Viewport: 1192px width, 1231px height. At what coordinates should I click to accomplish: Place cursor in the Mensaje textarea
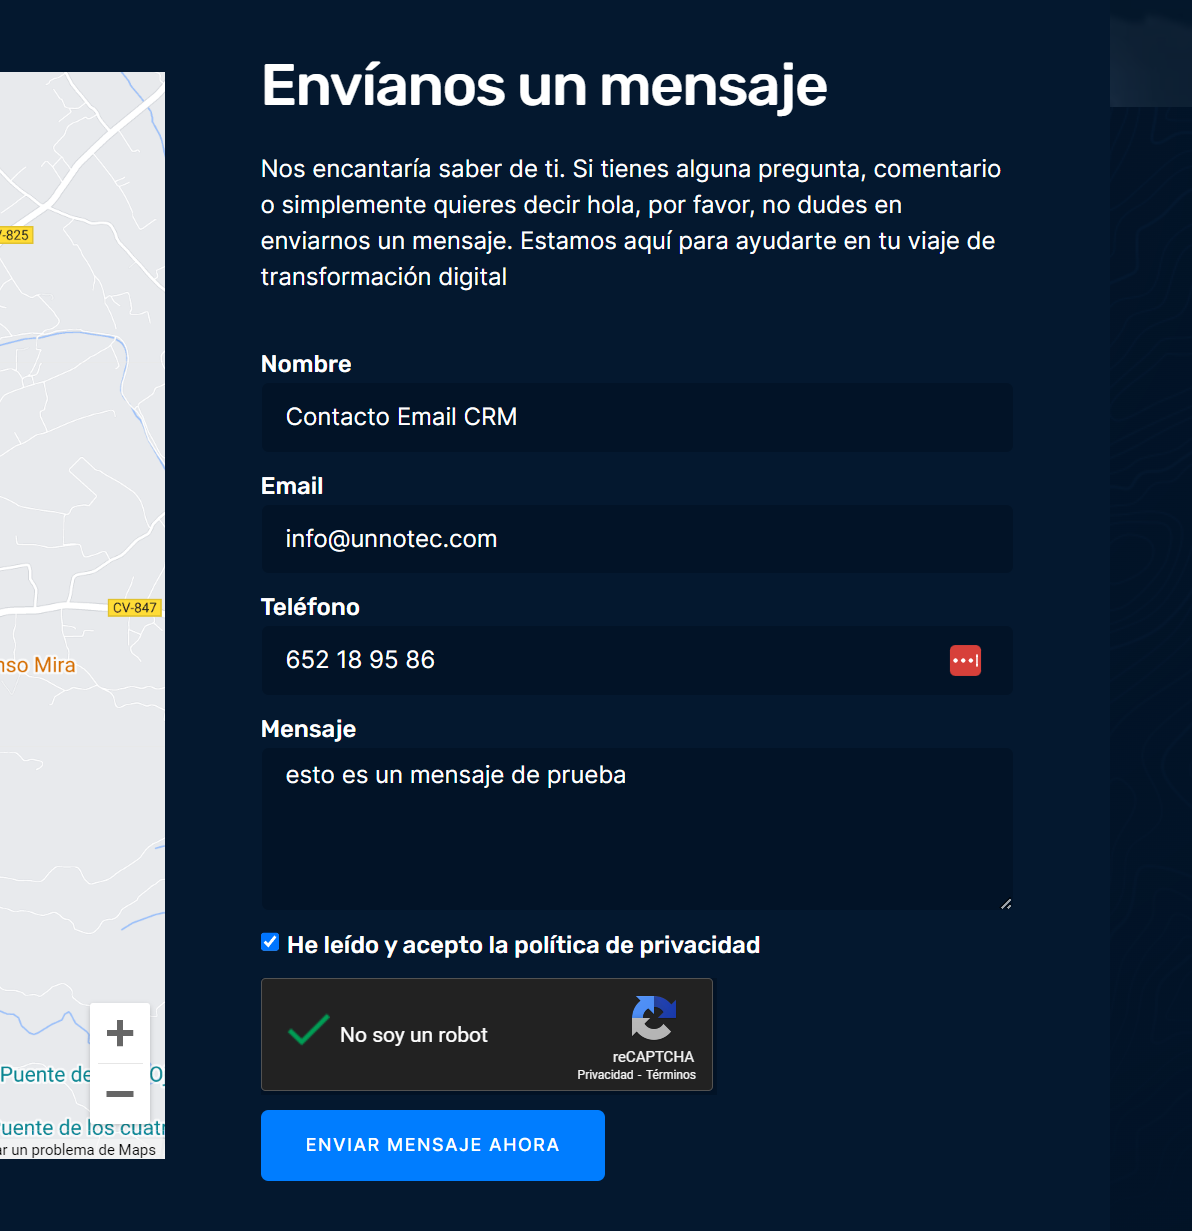(637, 830)
